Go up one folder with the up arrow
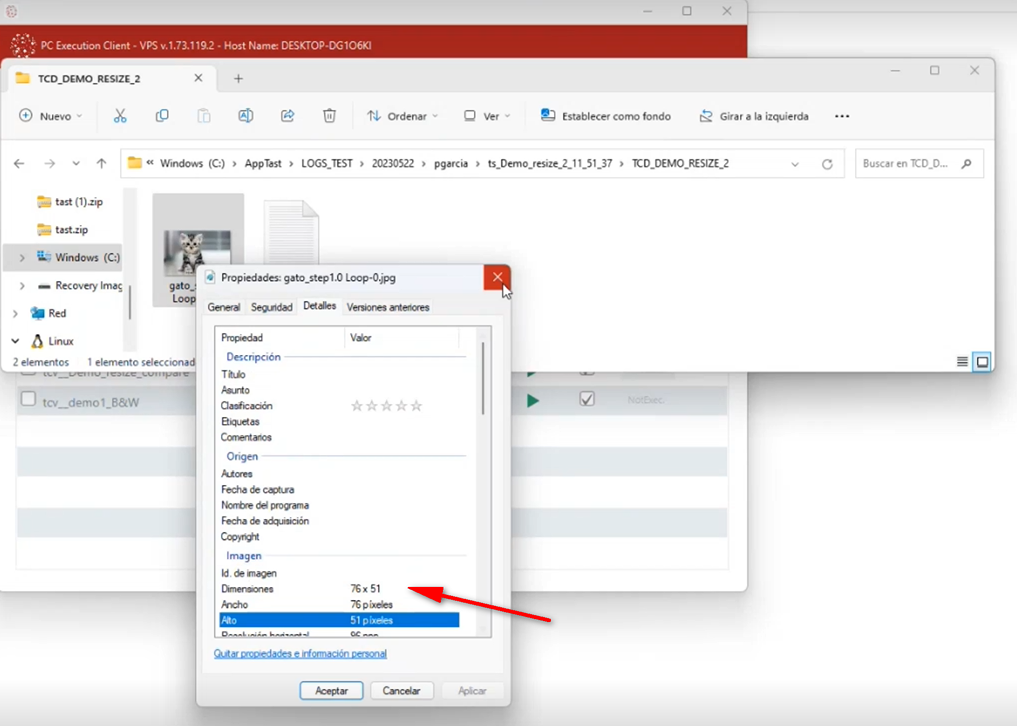Screen dimensions: 1017x726 (x=101, y=164)
